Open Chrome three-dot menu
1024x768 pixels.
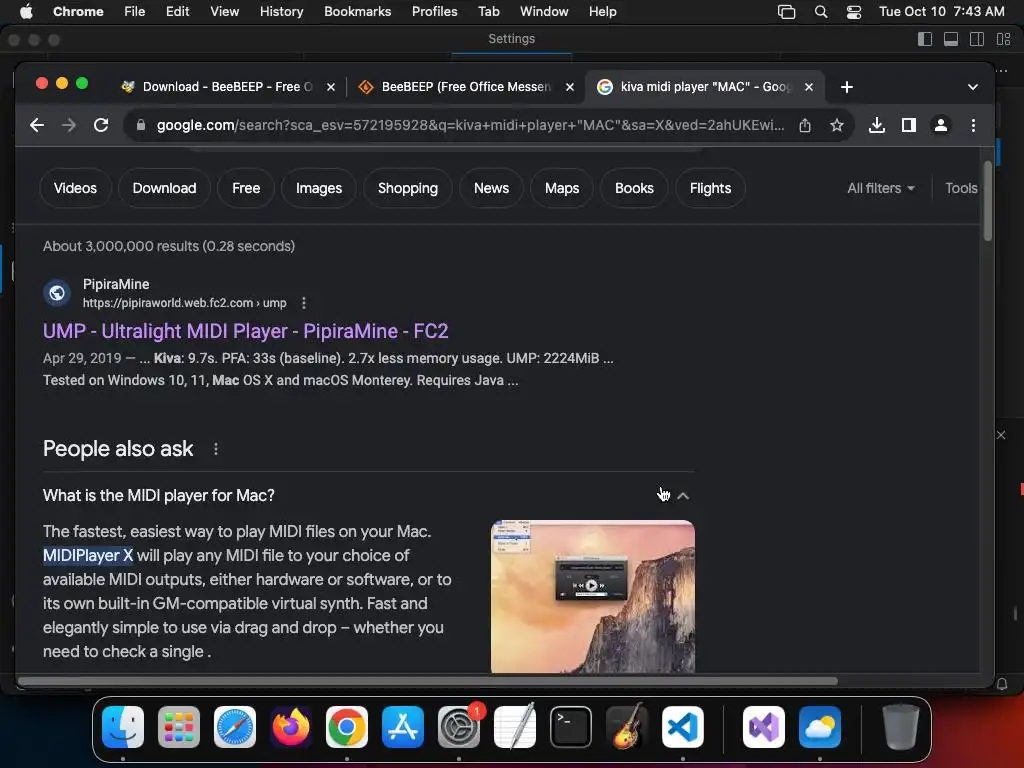click(x=973, y=125)
